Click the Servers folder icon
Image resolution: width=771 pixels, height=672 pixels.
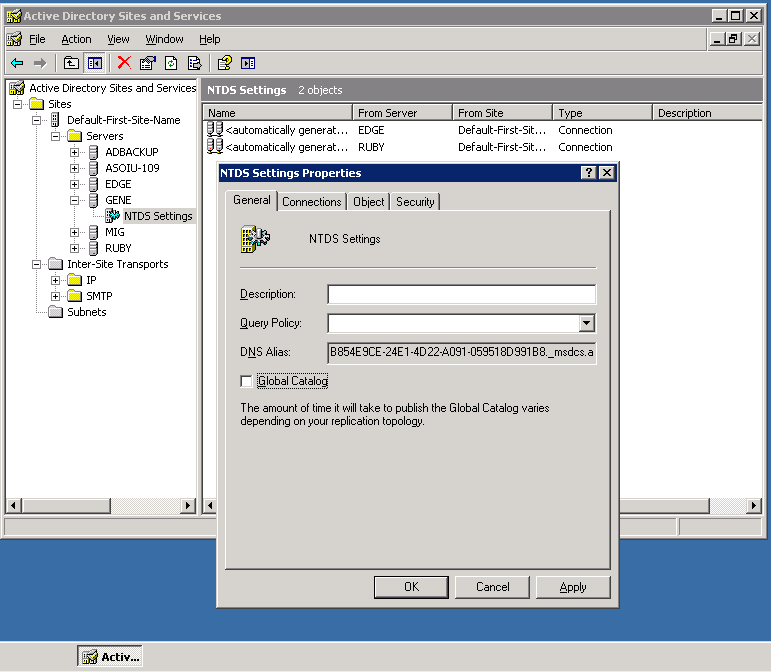click(74, 136)
